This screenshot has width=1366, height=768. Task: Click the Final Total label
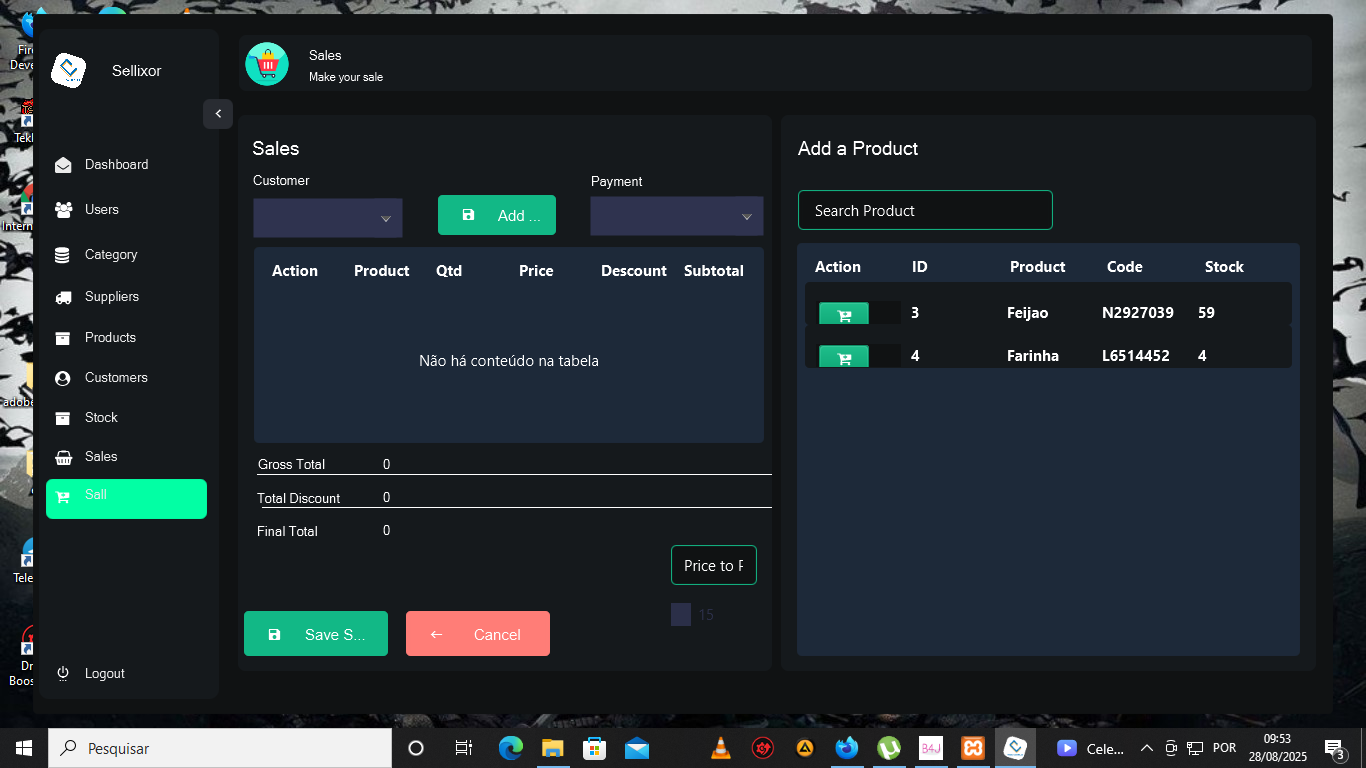[x=287, y=531]
